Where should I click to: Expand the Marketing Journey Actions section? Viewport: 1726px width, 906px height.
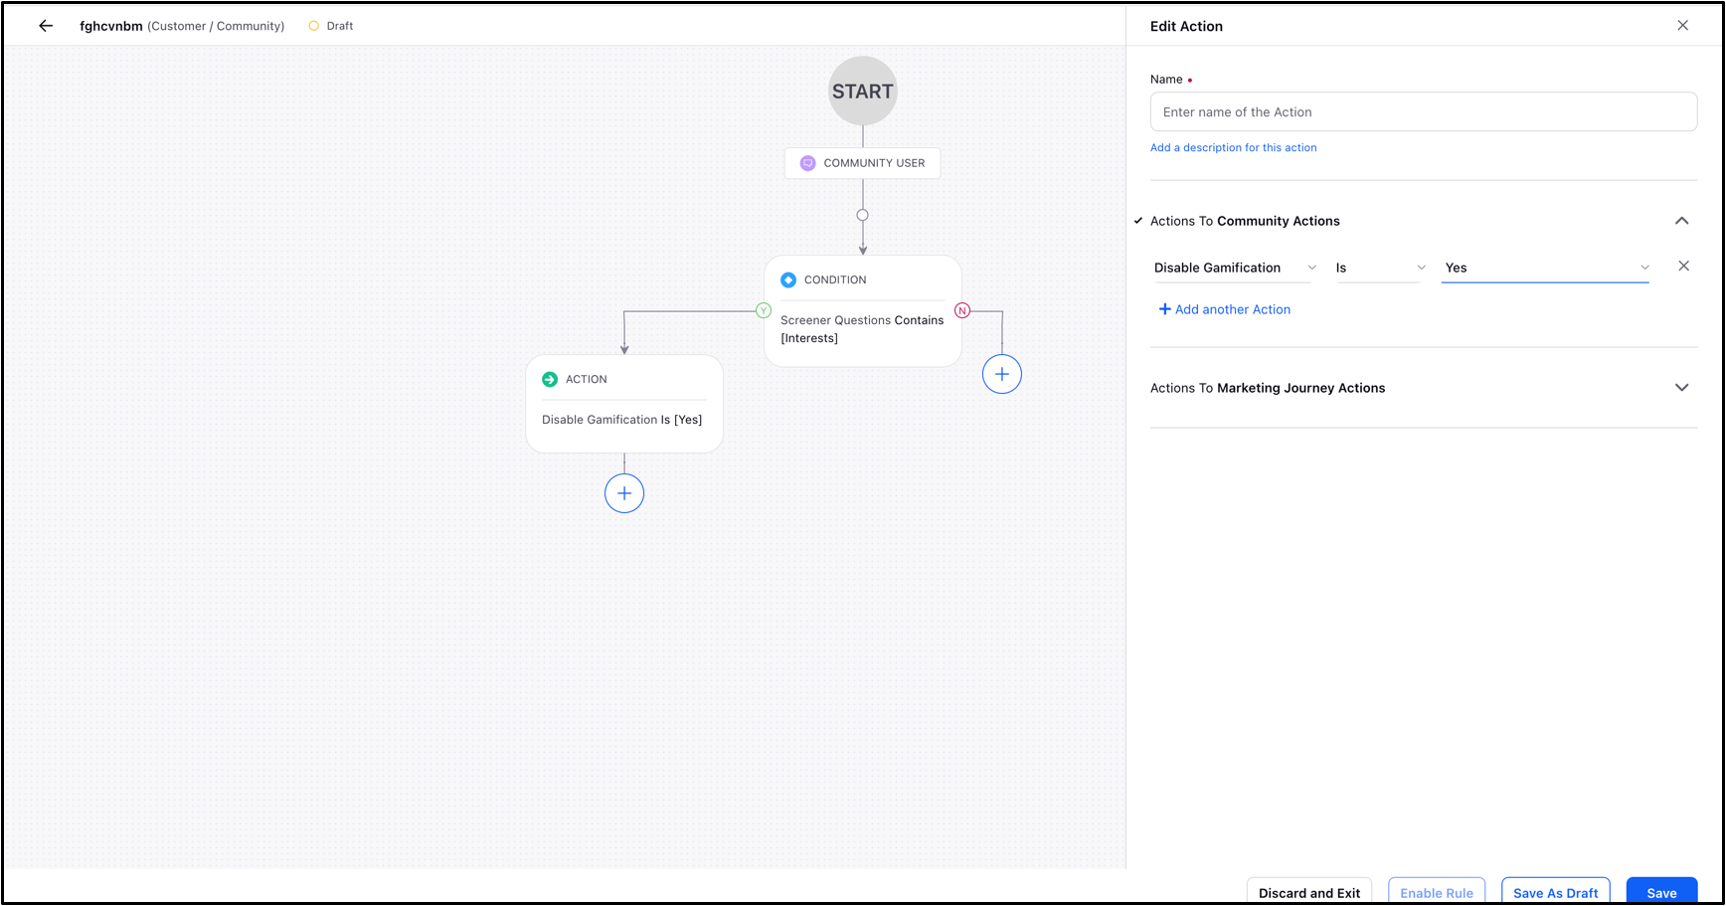tap(1682, 388)
